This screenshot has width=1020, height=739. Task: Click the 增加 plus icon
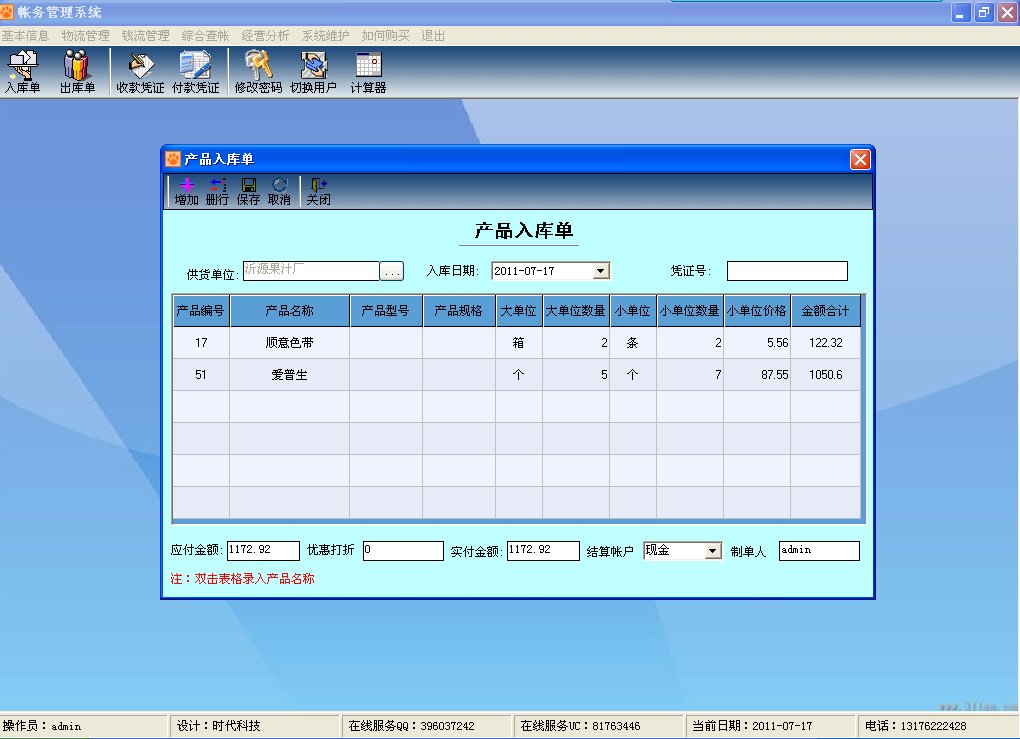(187, 192)
